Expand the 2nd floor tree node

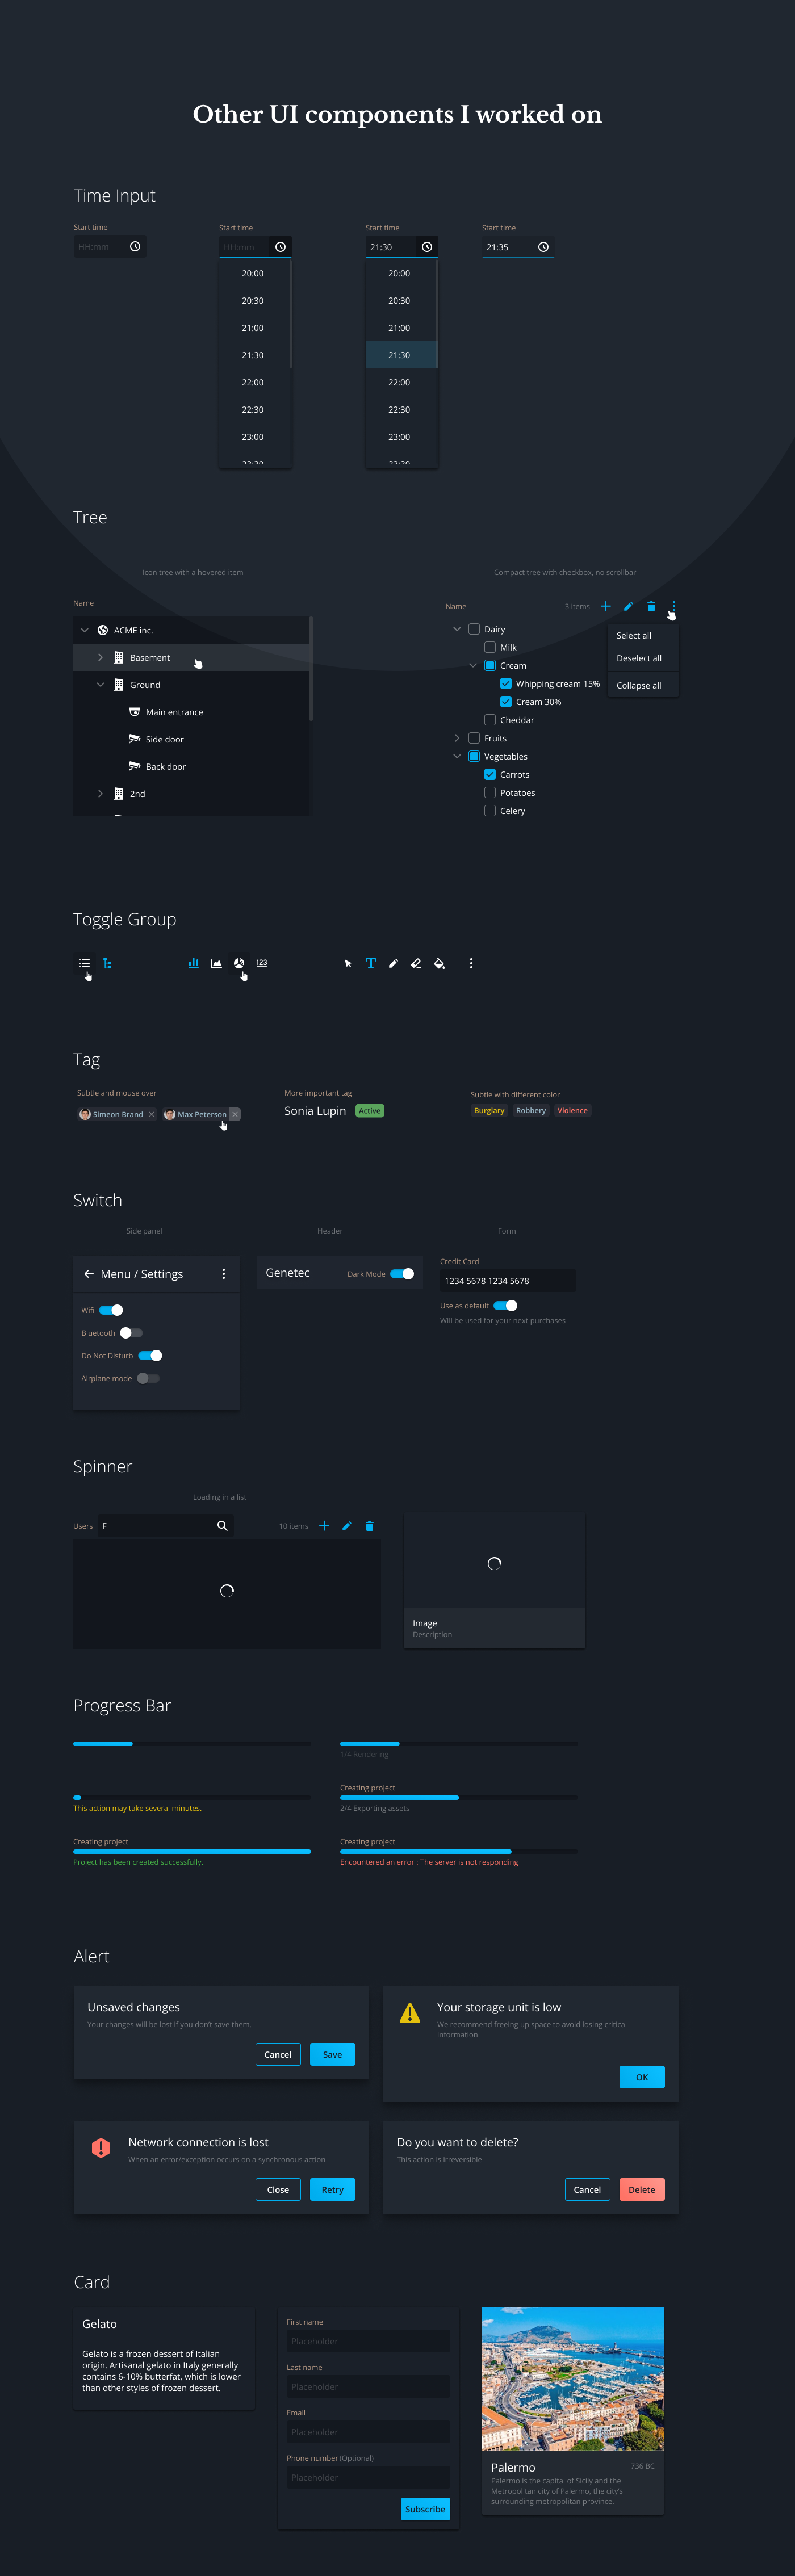pyautogui.click(x=100, y=794)
